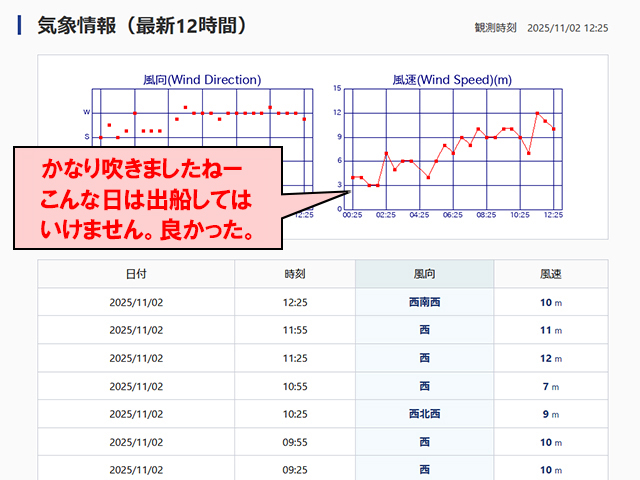Click the 風速(Wind Speed) chart title
The height and width of the screenshot is (480, 640).
point(452,79)
